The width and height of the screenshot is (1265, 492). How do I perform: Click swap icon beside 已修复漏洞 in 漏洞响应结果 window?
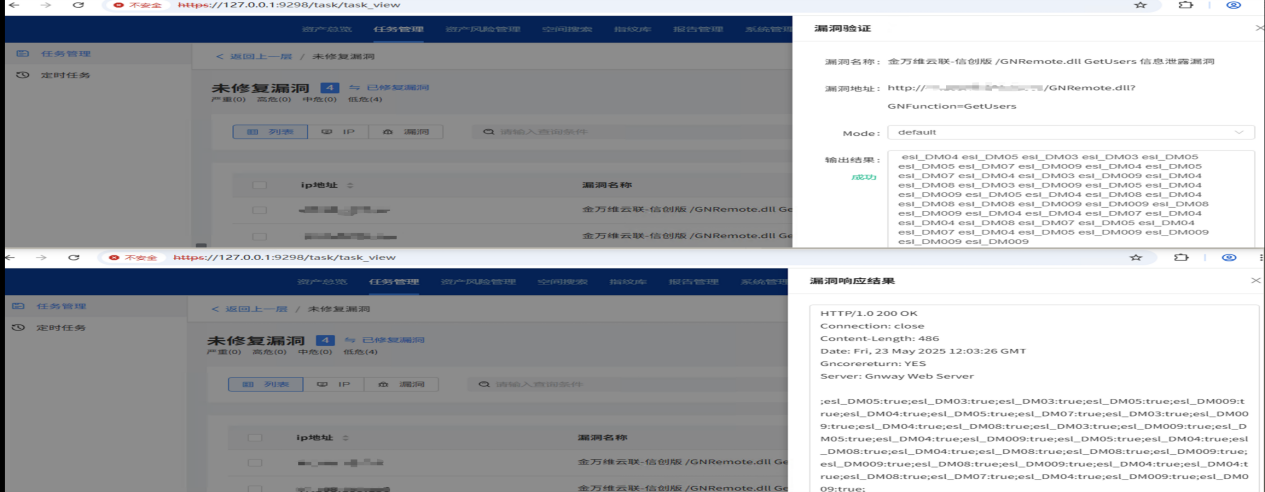click(x=351, y=341)
